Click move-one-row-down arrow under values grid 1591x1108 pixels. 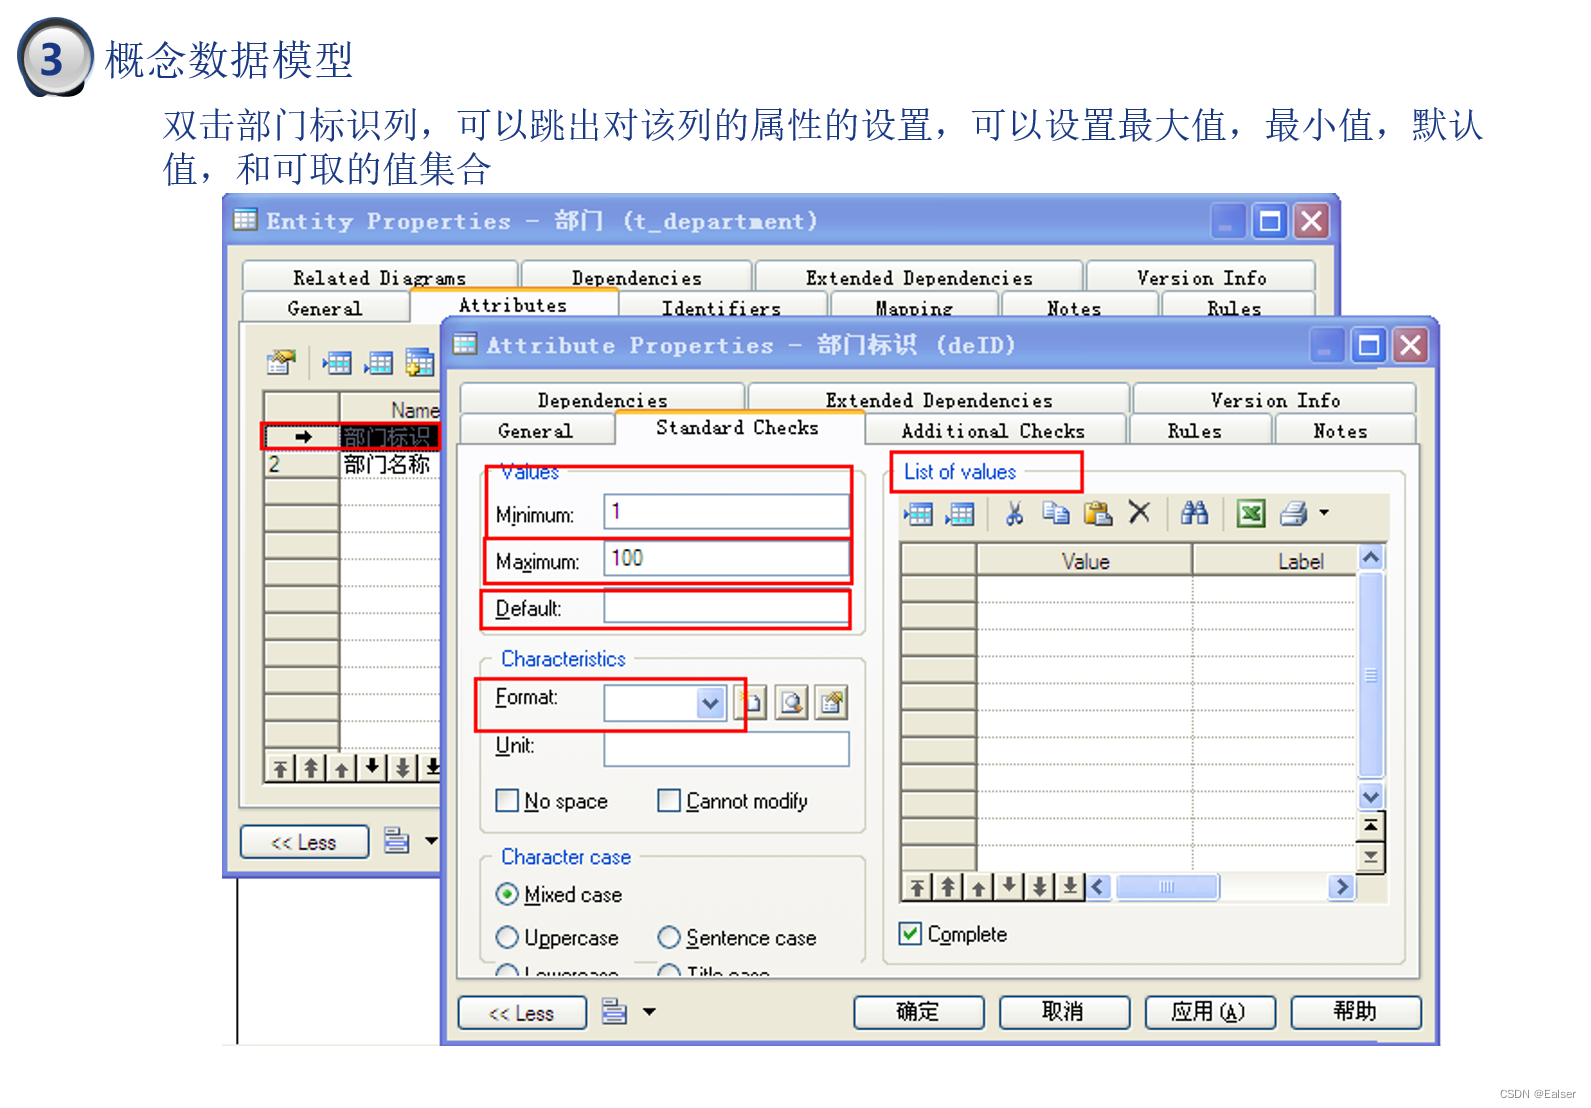[x=1009, y=887]
